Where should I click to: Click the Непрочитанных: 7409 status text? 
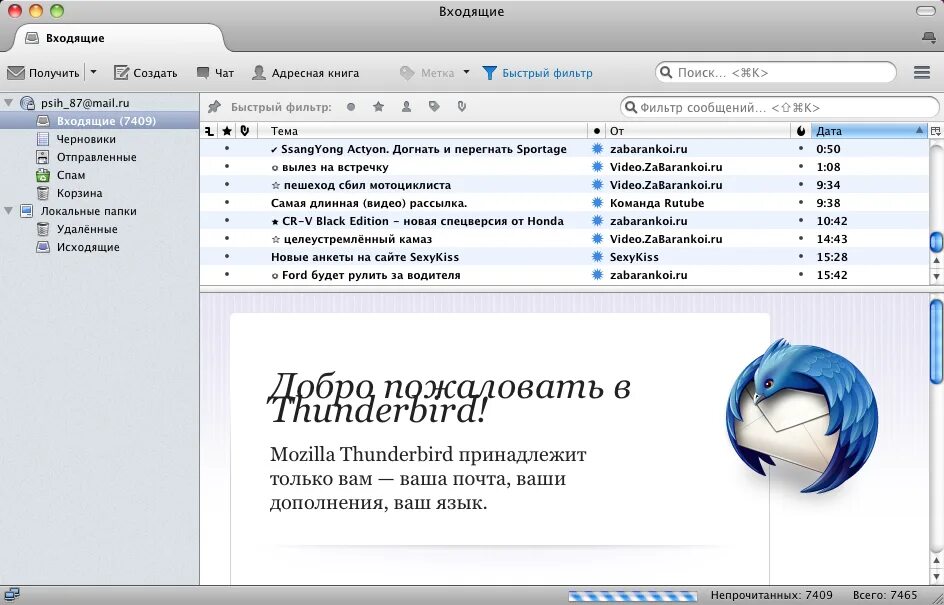(771, 595)
